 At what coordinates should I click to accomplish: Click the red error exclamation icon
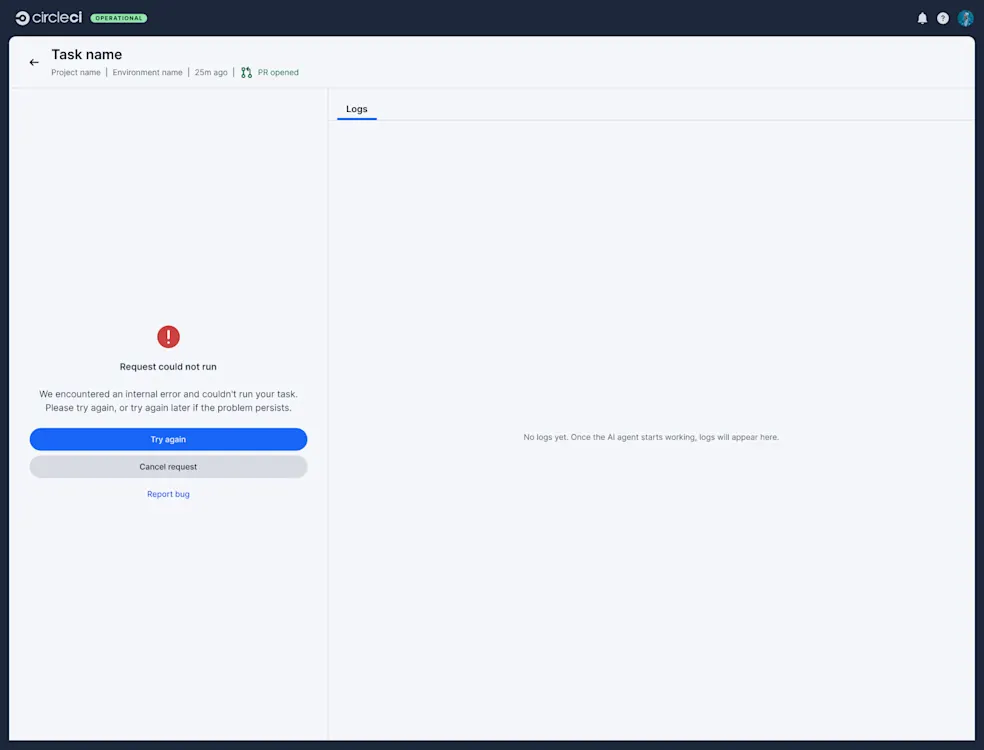[x=168, y=337]
